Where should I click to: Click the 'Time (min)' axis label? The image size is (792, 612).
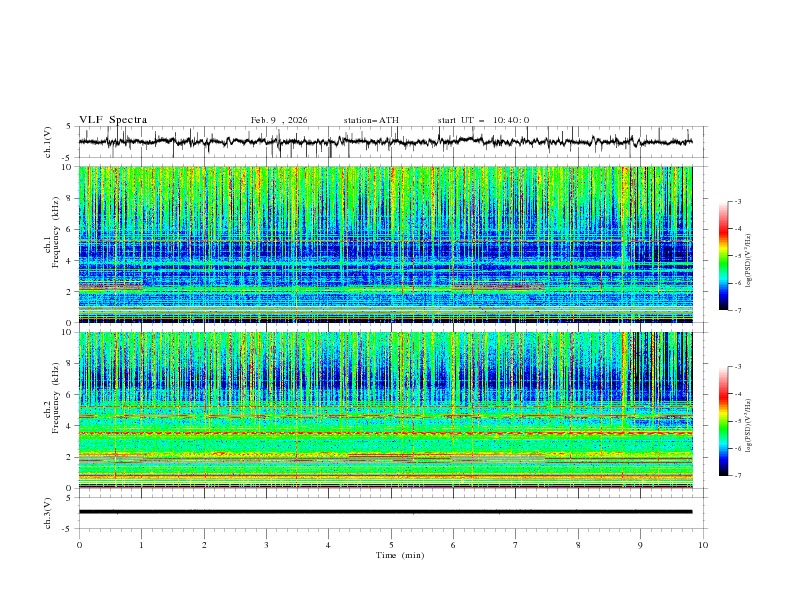[x=400, y=555]
